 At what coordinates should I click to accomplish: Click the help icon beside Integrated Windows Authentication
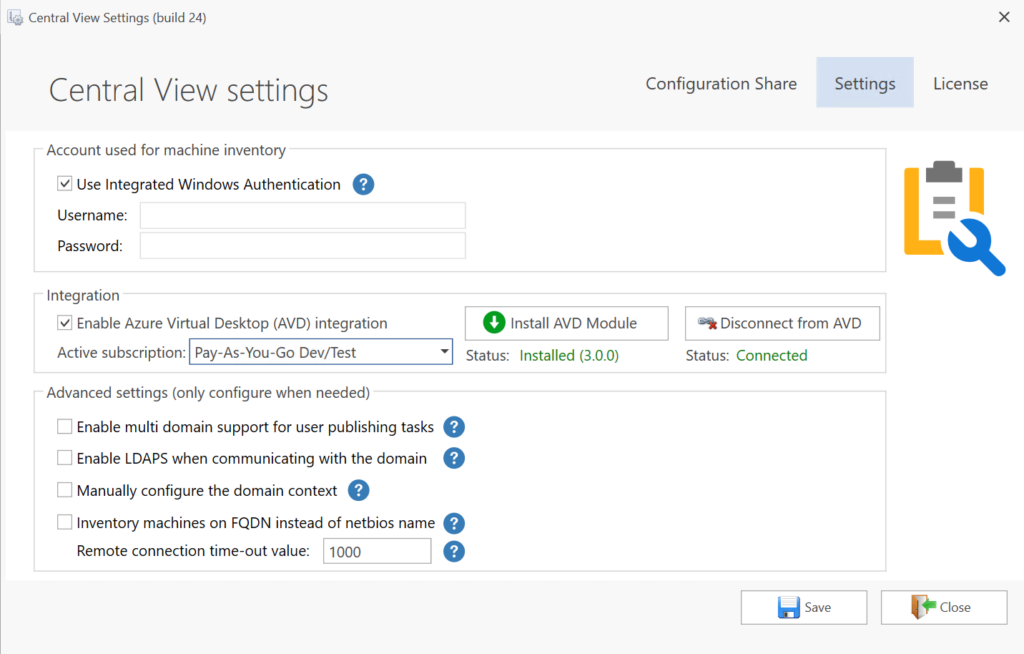(363, 184)
